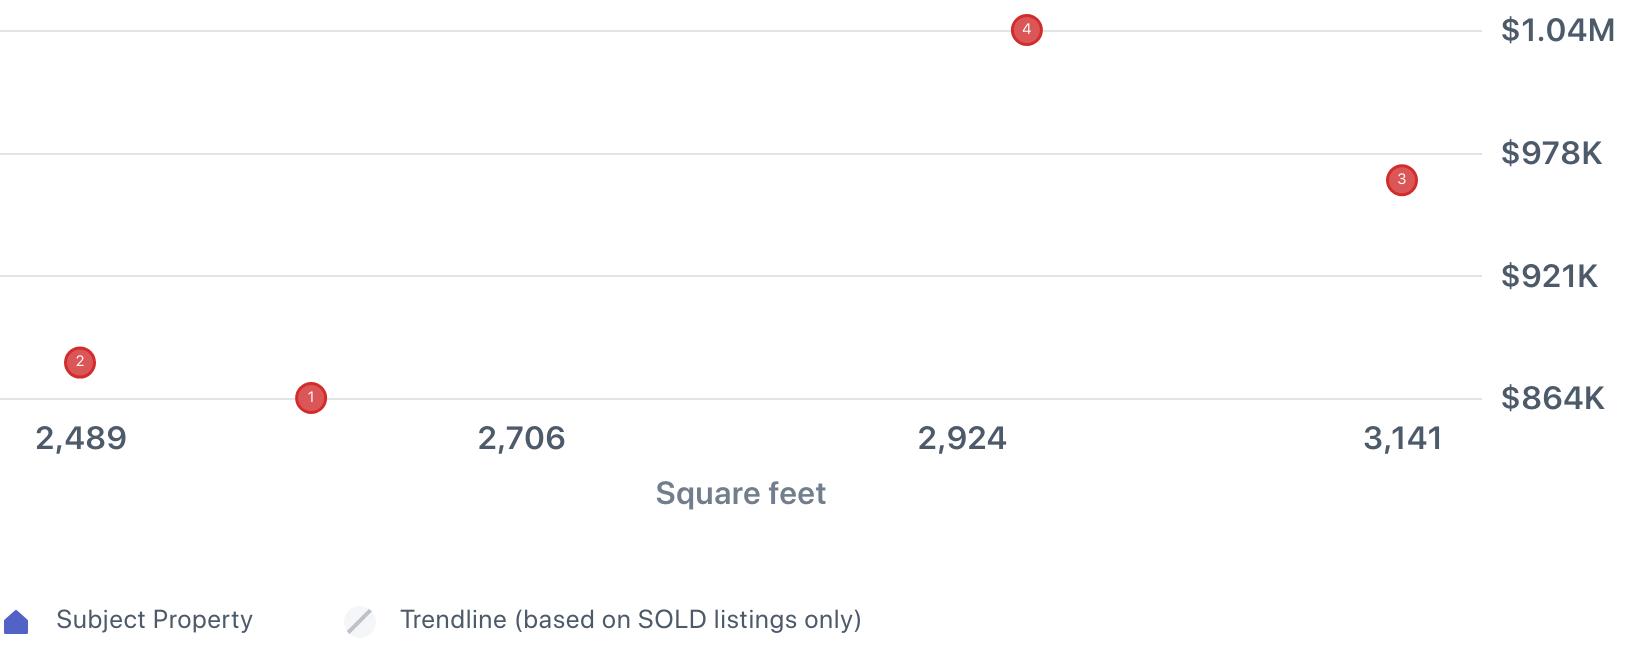Click the 2,924 square feet label

click(x=962, y=438)
